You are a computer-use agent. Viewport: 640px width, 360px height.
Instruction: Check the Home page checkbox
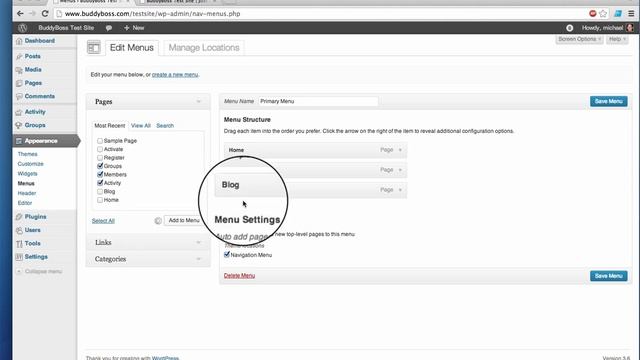point(100,200)
